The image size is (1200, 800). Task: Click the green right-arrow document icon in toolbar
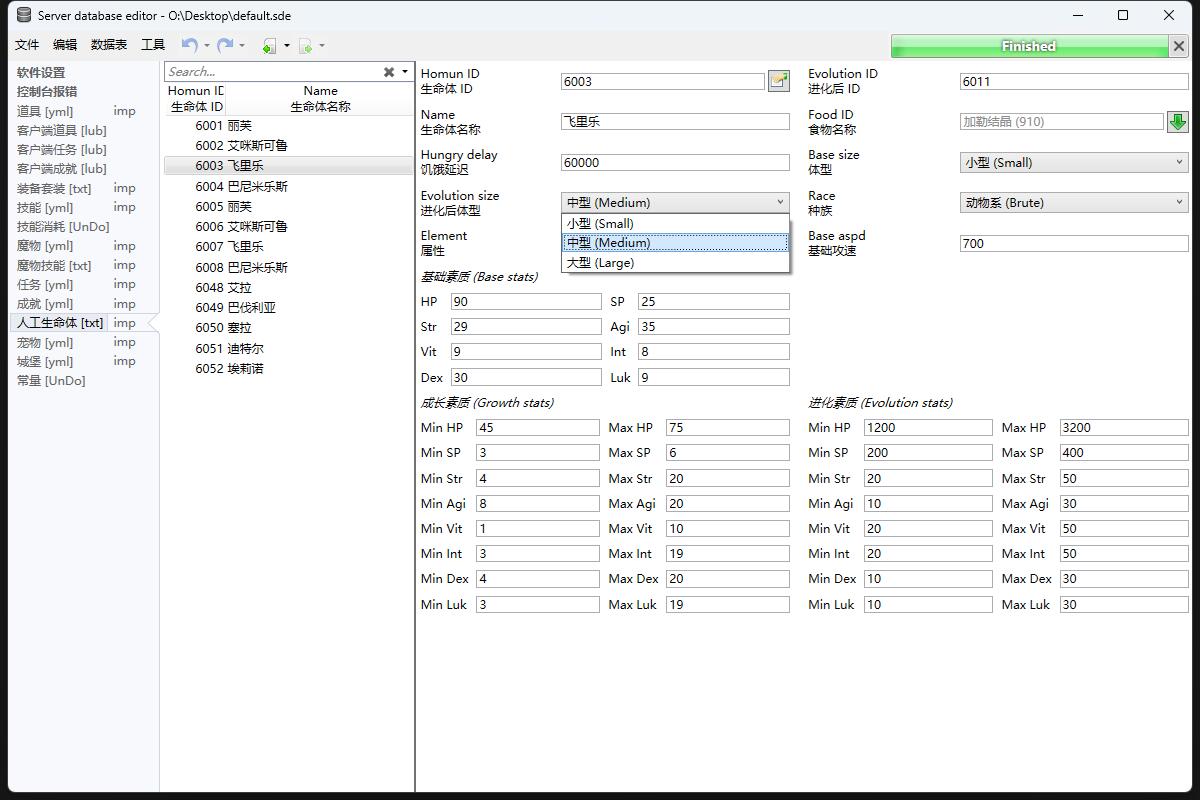coord(306,46)
